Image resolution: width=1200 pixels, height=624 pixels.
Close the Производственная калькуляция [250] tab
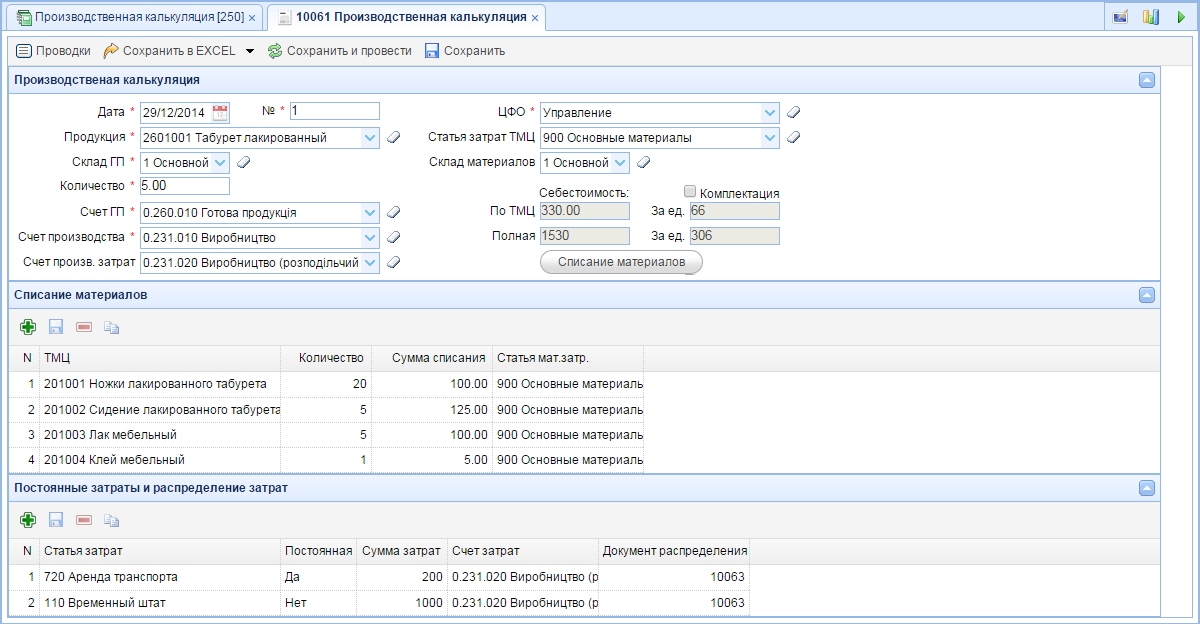(x=251, y=18)
